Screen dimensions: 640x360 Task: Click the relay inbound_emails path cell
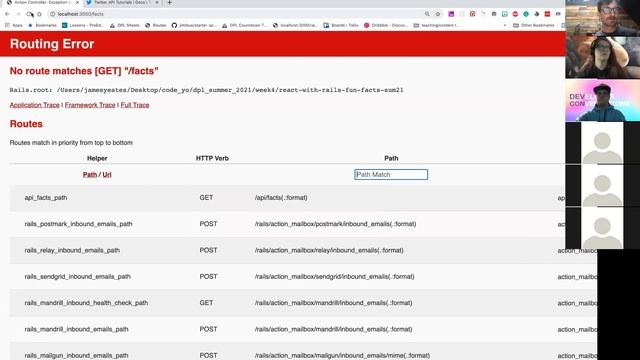[329, 250]
